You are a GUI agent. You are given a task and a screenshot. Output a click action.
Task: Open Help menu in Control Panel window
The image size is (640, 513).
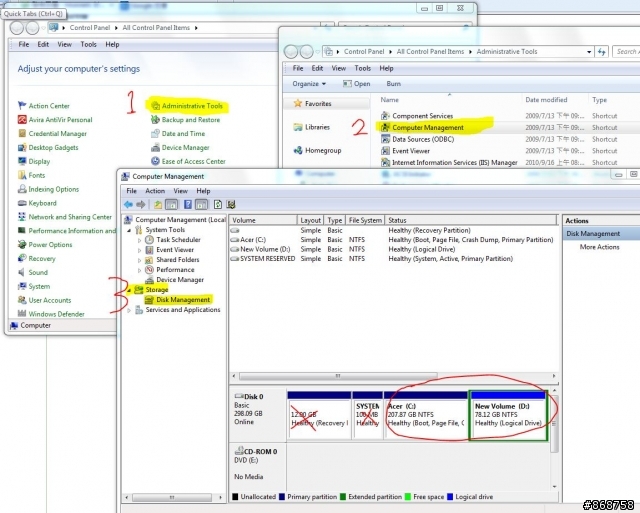click(x=112, y=44)
